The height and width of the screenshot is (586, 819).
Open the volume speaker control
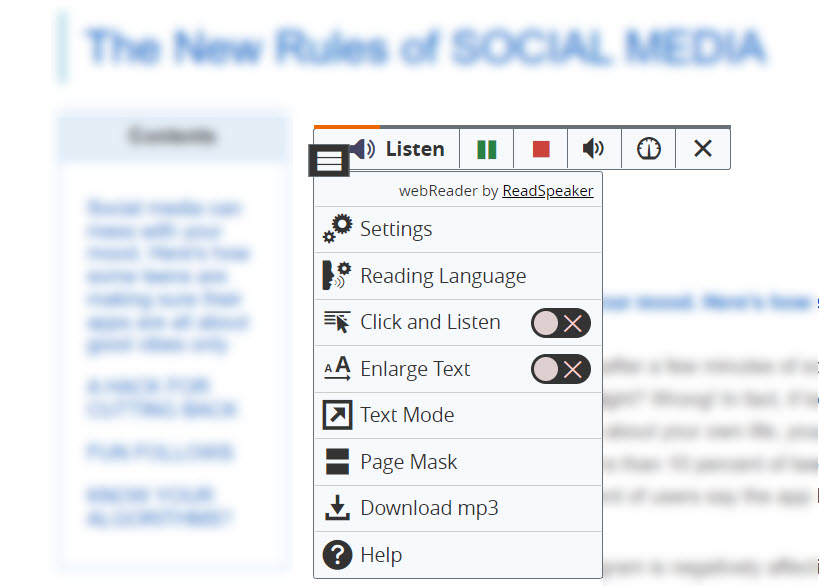594,149
